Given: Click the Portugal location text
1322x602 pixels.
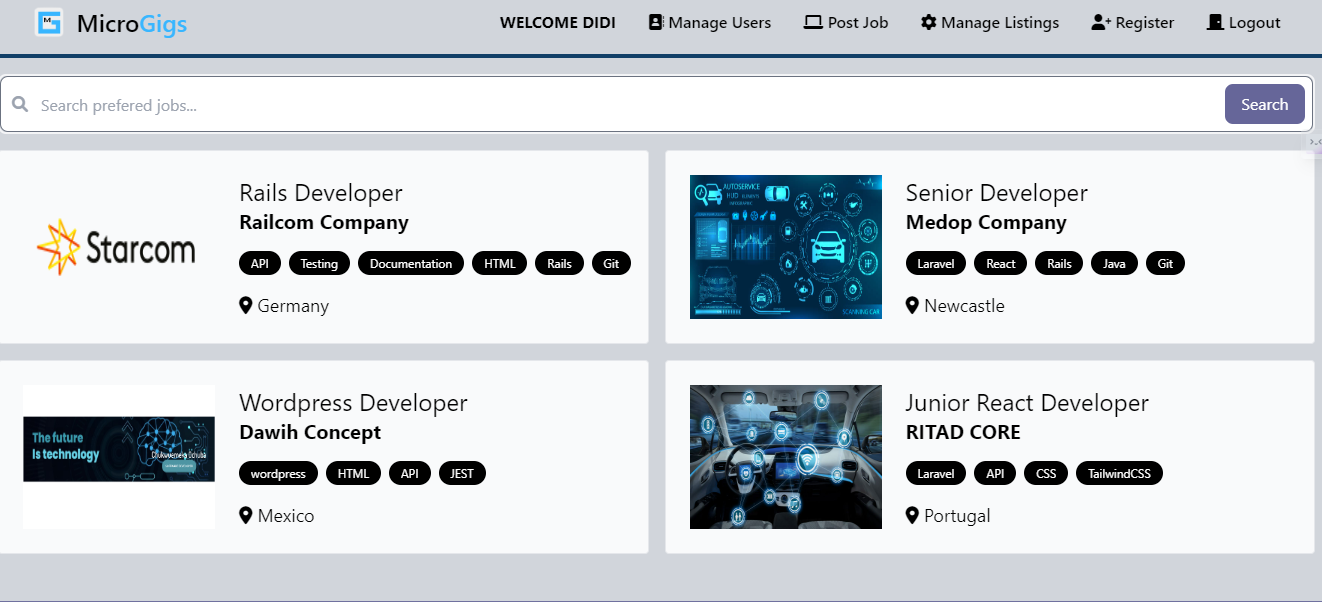Looking at the screenshot, I should 957,516.
